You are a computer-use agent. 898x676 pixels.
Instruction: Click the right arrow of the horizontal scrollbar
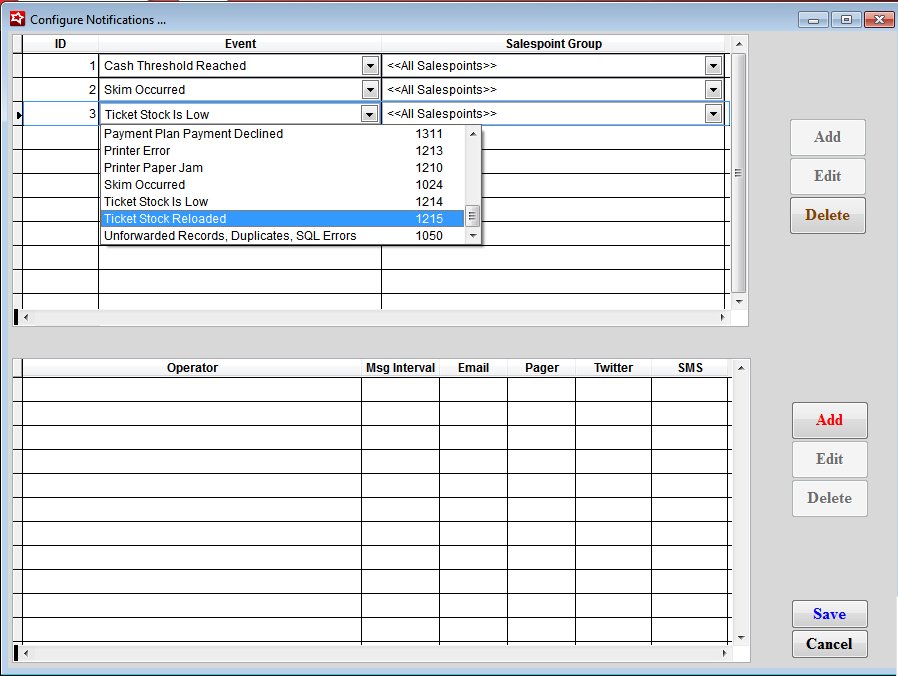(724, 318)
